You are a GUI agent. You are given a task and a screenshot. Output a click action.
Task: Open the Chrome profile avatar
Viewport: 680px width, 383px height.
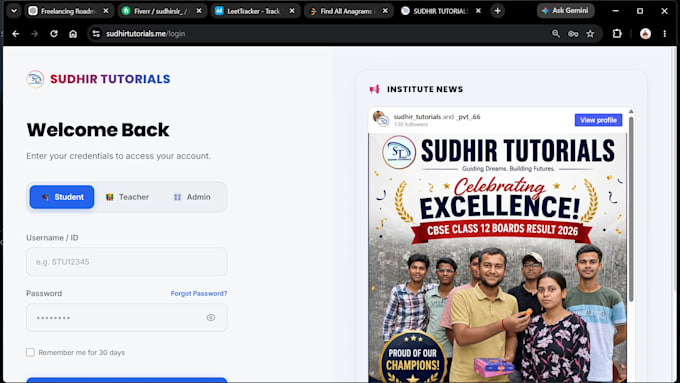coord(645,33)
